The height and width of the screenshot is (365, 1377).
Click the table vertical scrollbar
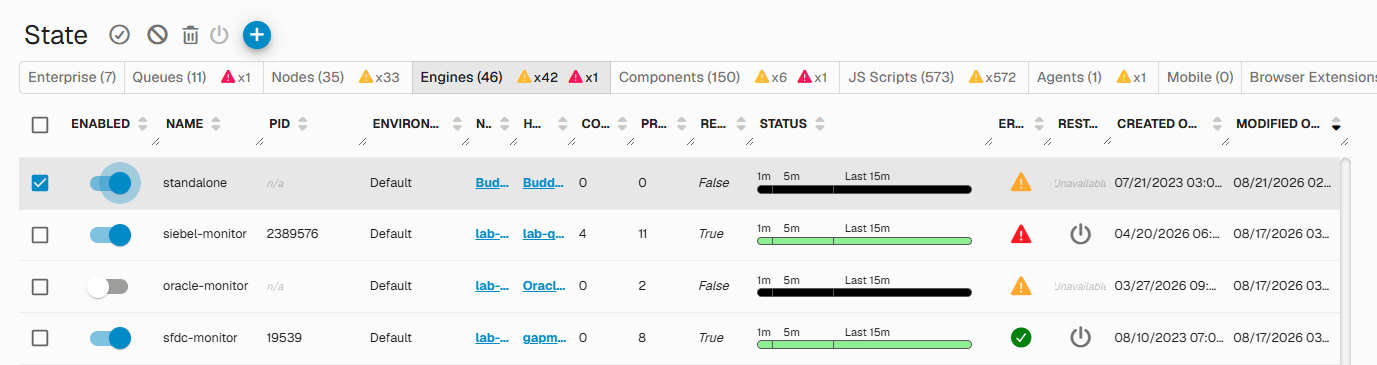click(1345, 260)
